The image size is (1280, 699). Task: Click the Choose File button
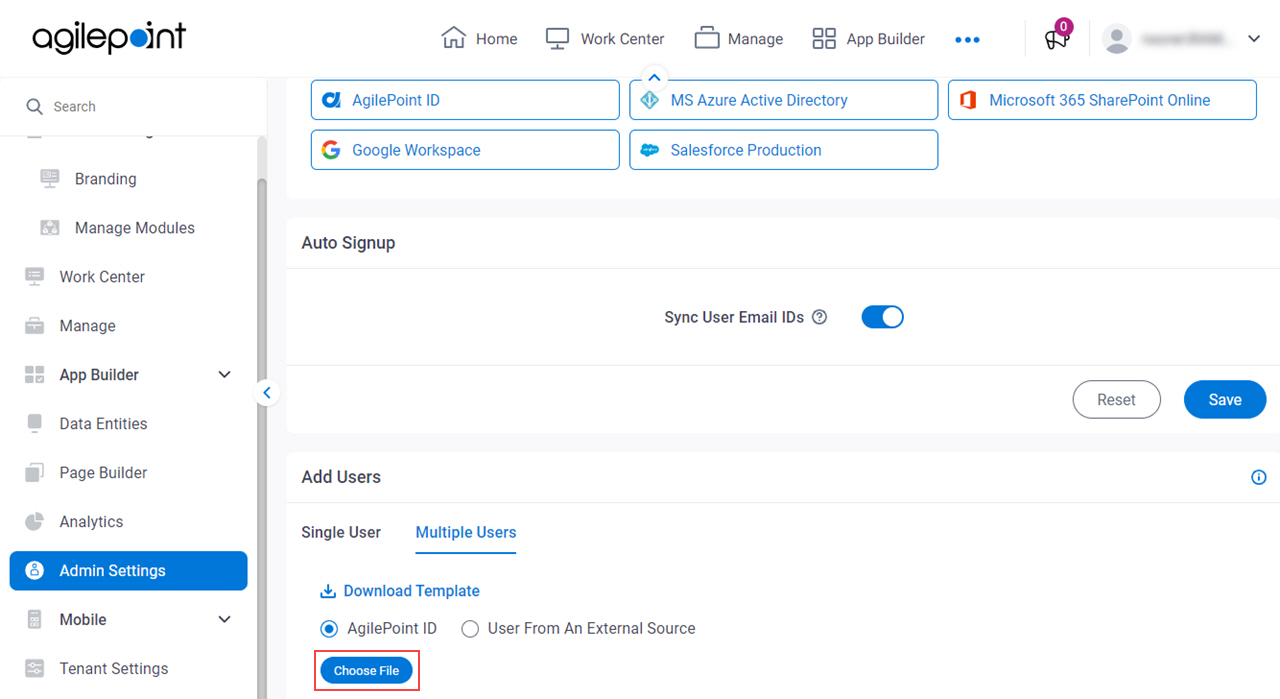click(x=367, y=671)
